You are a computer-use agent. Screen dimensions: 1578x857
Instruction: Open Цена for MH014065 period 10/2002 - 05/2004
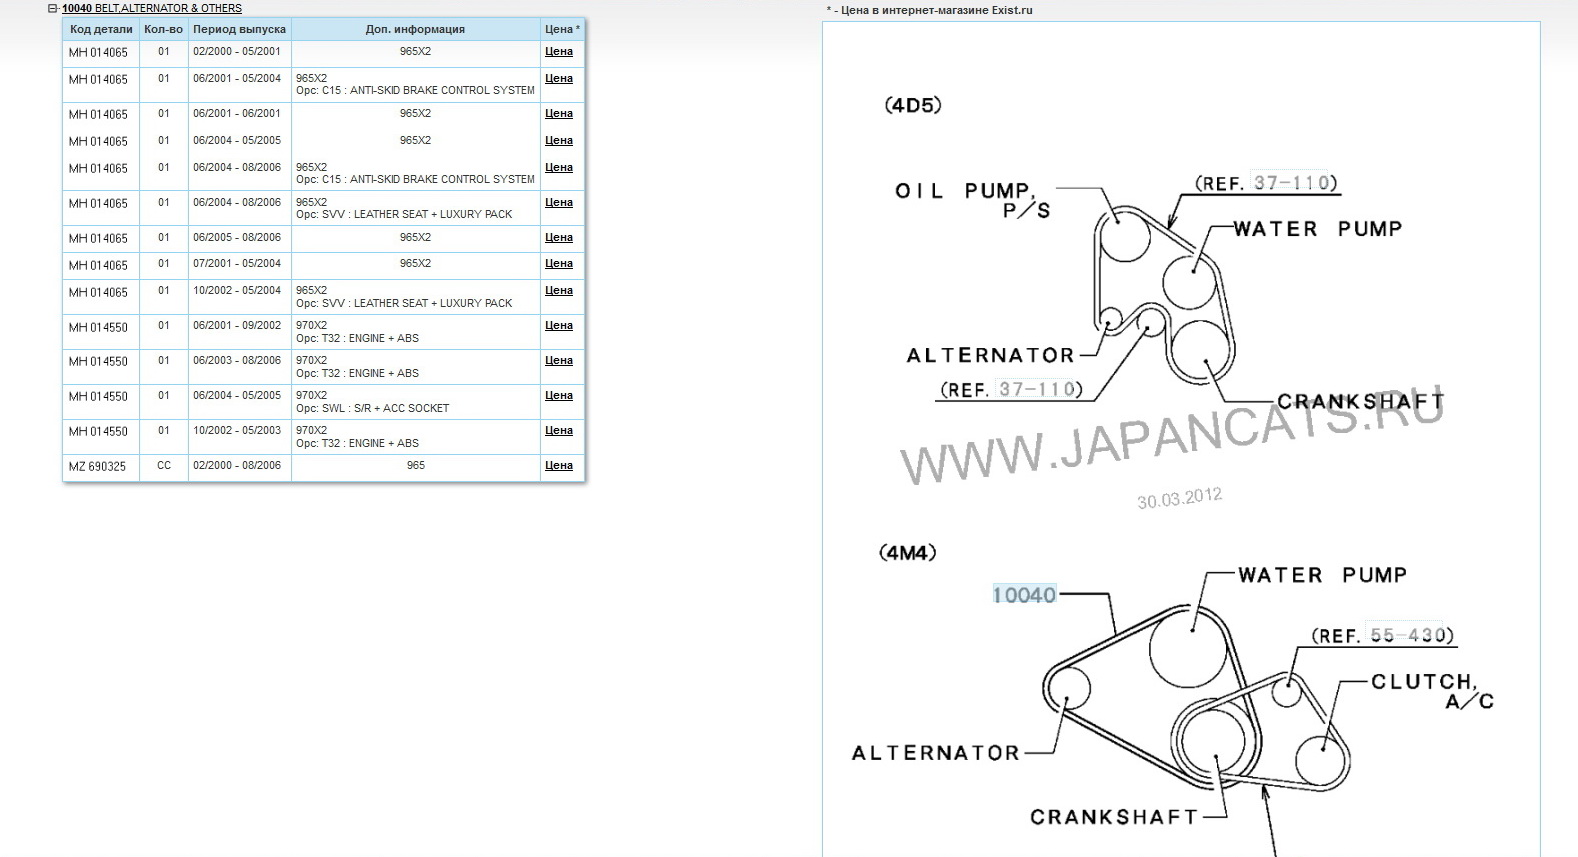[x=559, y=290]
